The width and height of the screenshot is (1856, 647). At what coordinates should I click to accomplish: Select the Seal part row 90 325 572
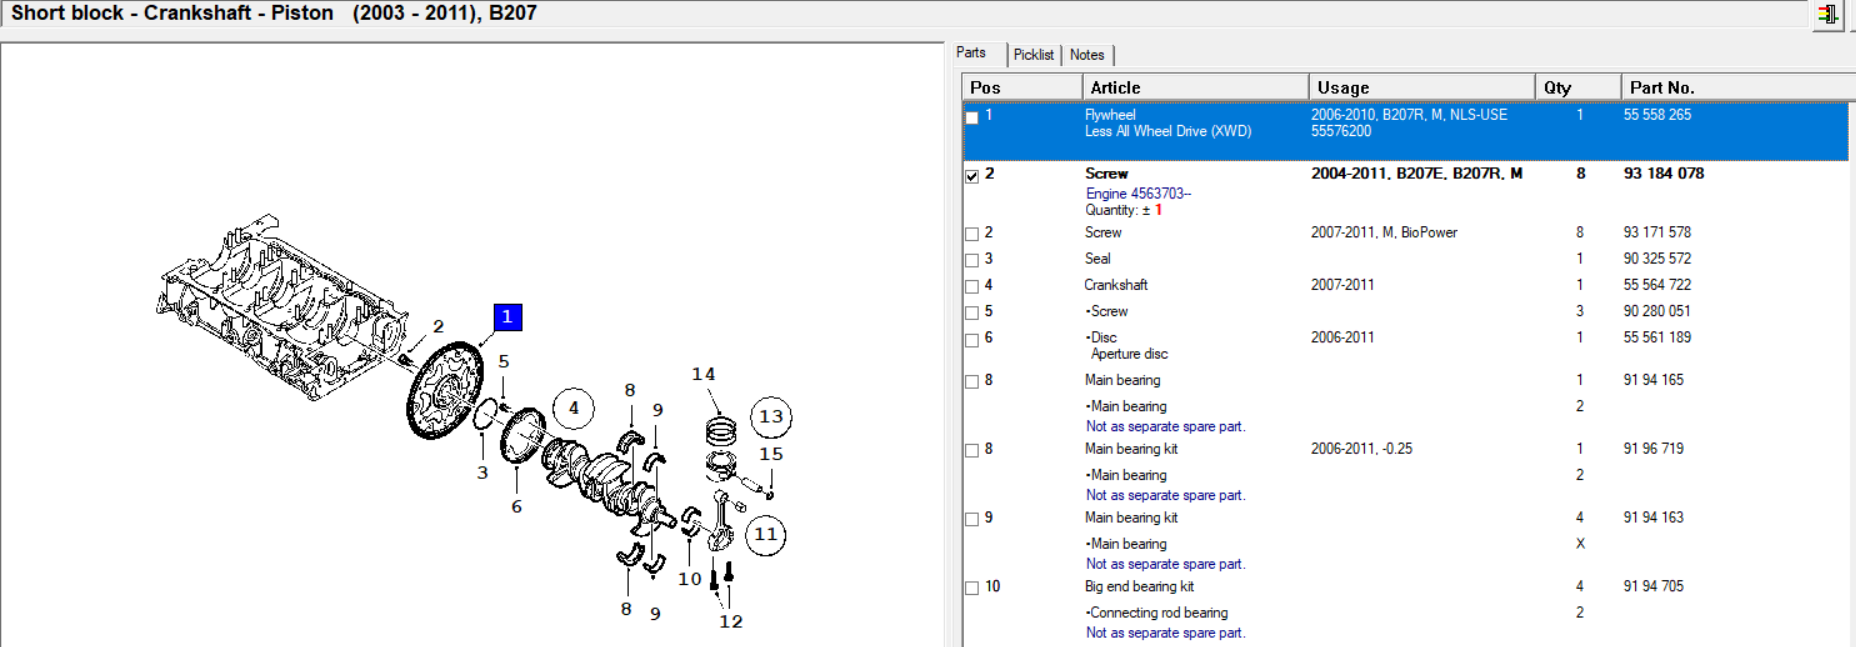tap(1405, 258)
